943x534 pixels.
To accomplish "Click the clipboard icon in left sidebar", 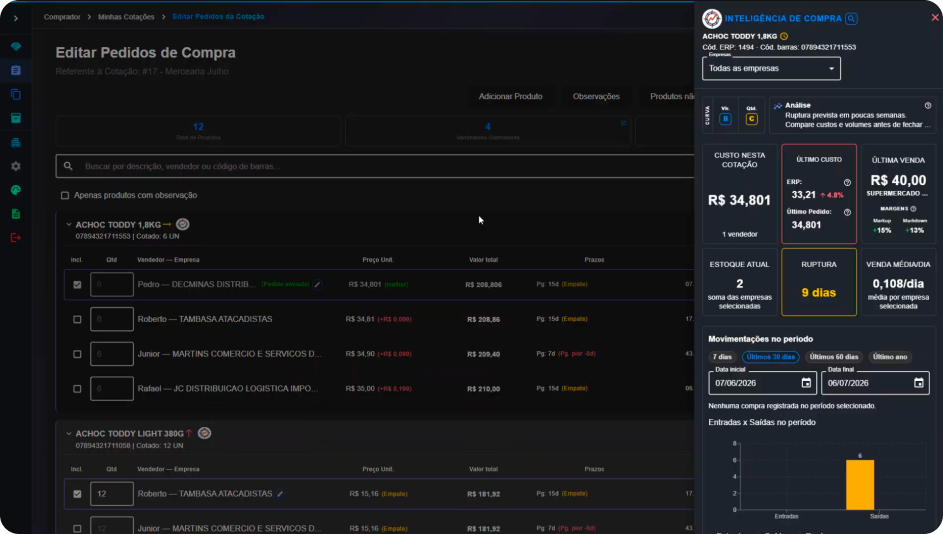I will 16,70.
